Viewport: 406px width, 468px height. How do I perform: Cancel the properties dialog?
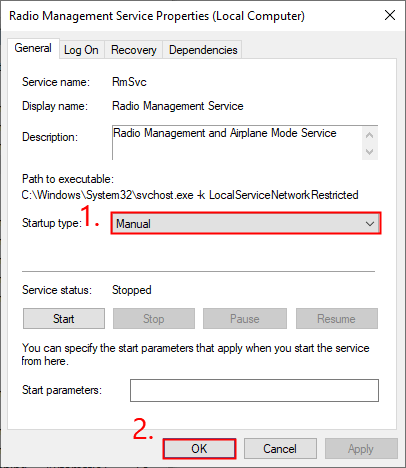point(280,449)
